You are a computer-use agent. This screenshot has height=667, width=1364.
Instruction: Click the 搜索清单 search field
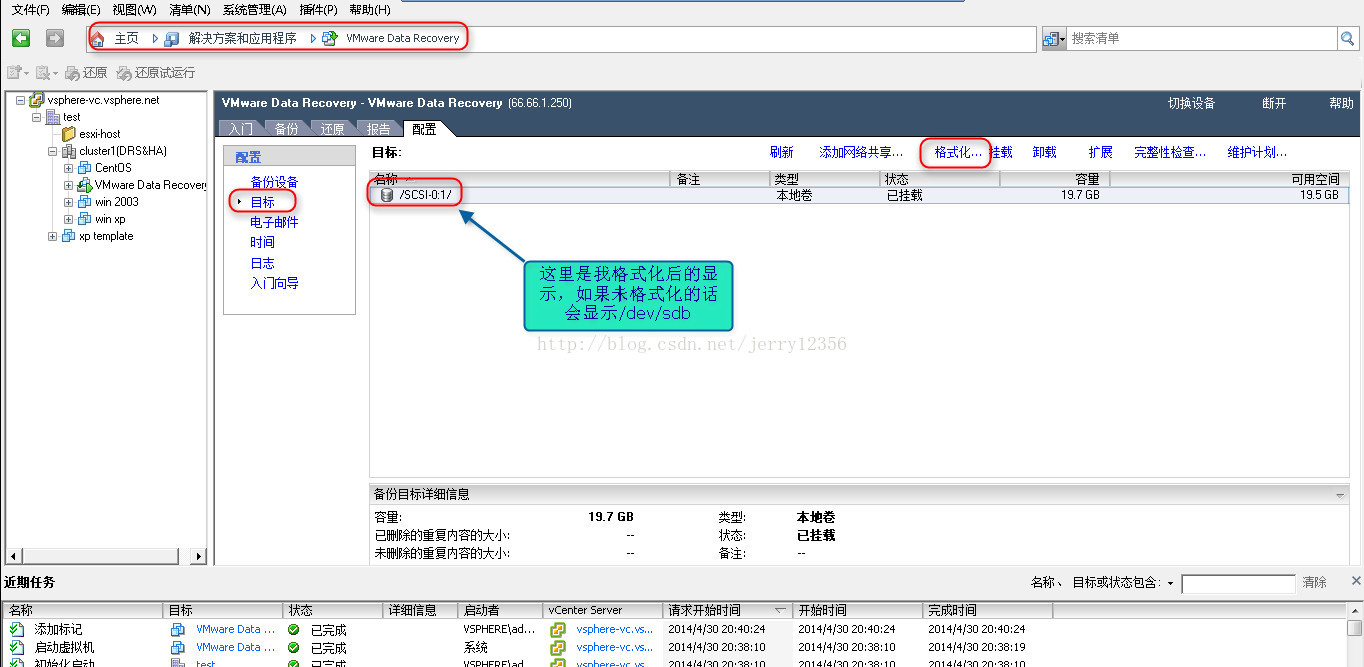pos(1202,38)
